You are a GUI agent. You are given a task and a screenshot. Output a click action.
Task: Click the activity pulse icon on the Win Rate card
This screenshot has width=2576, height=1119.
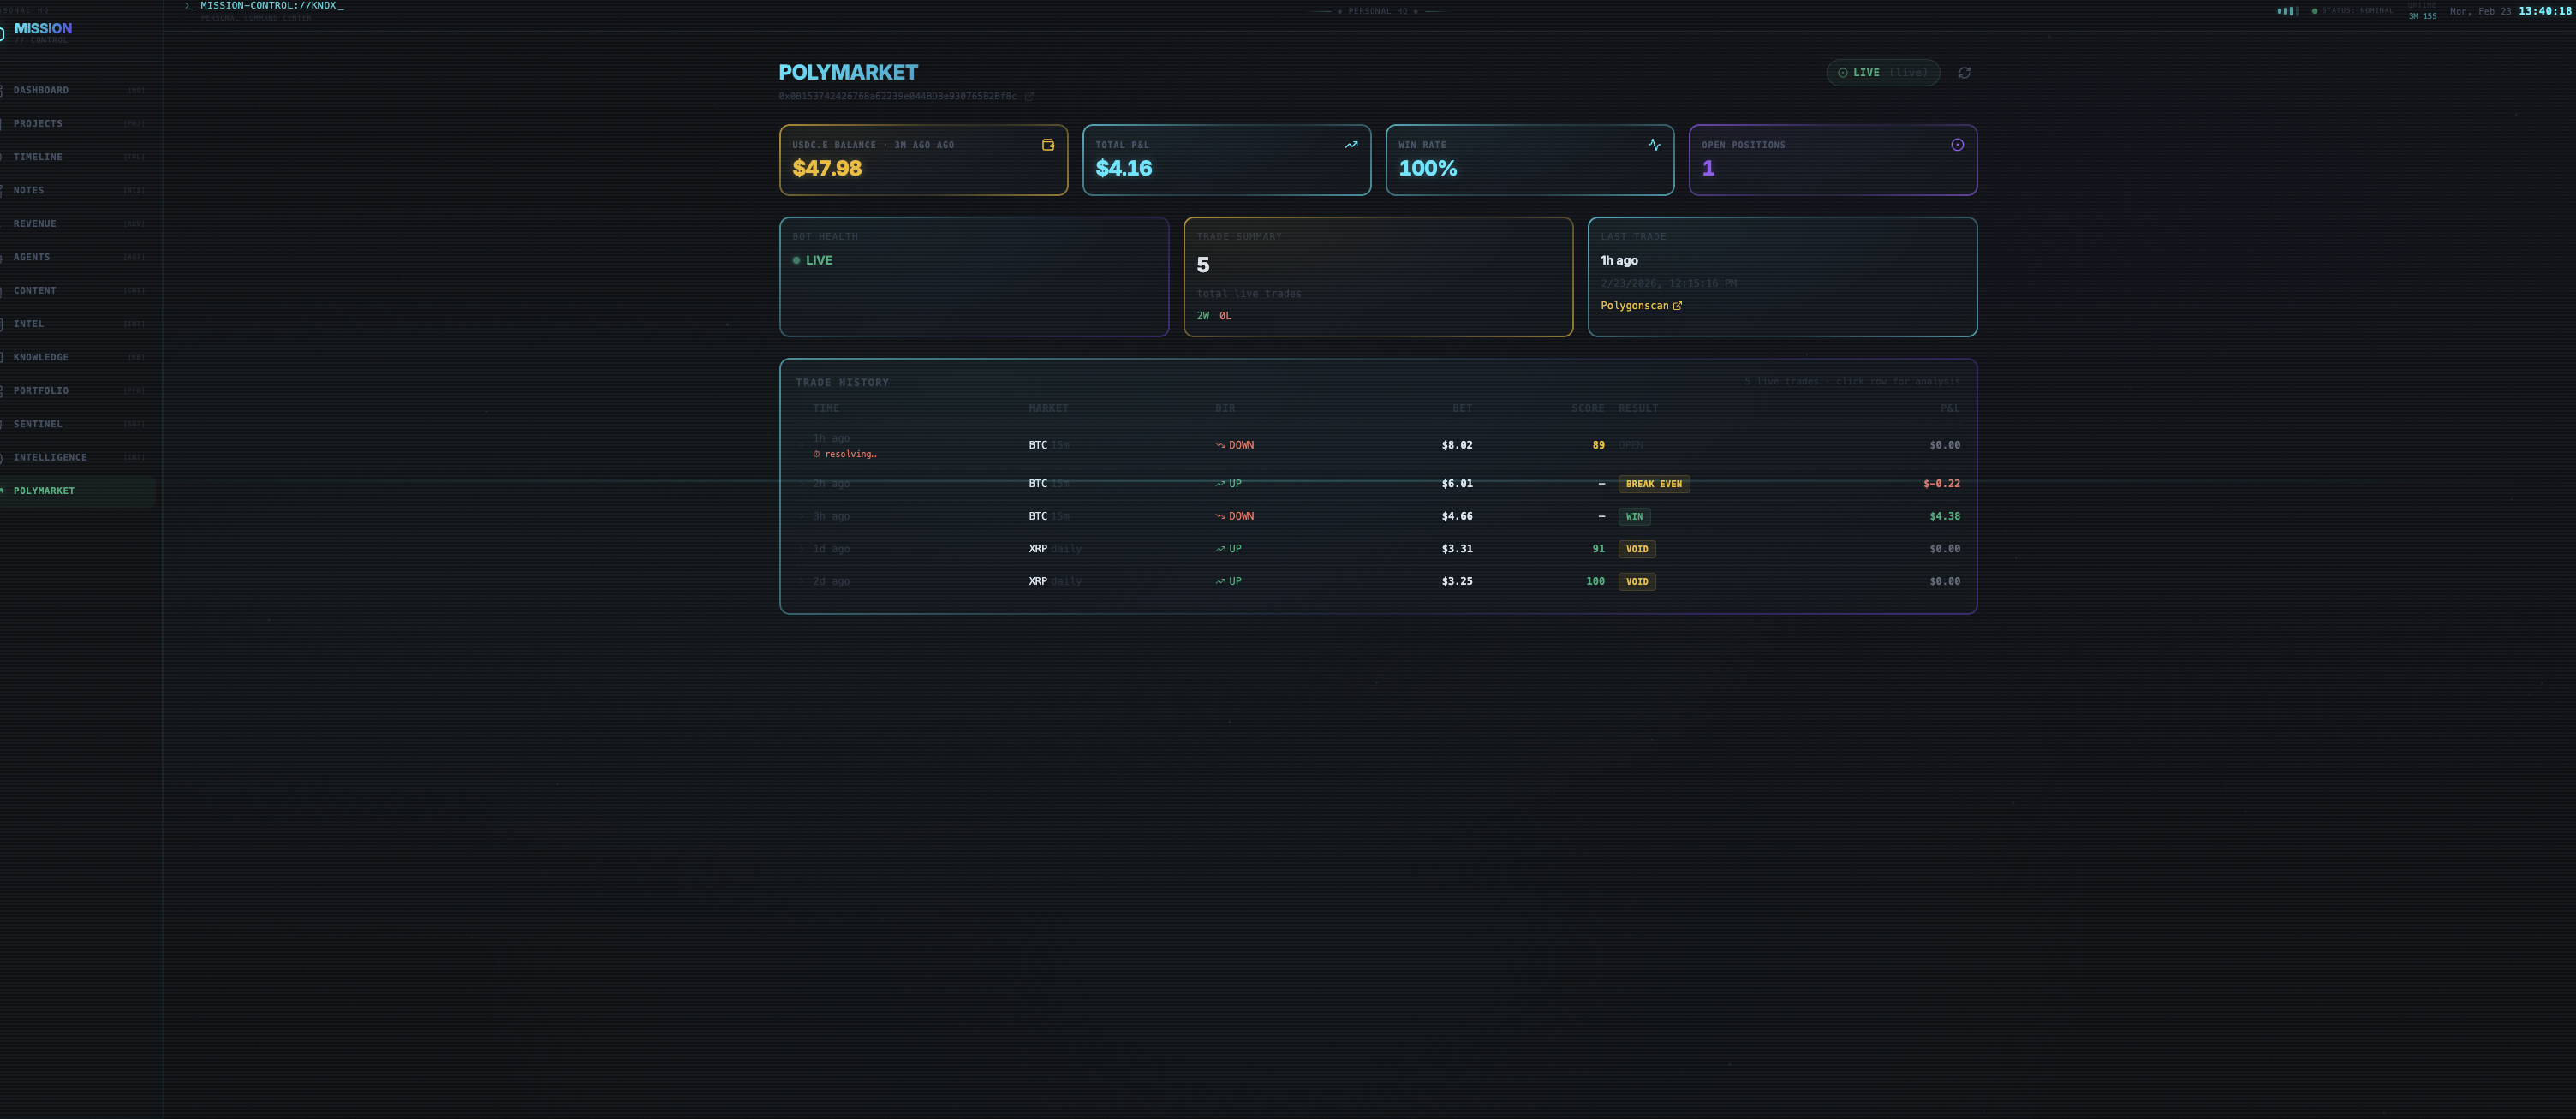[1654, 145]
